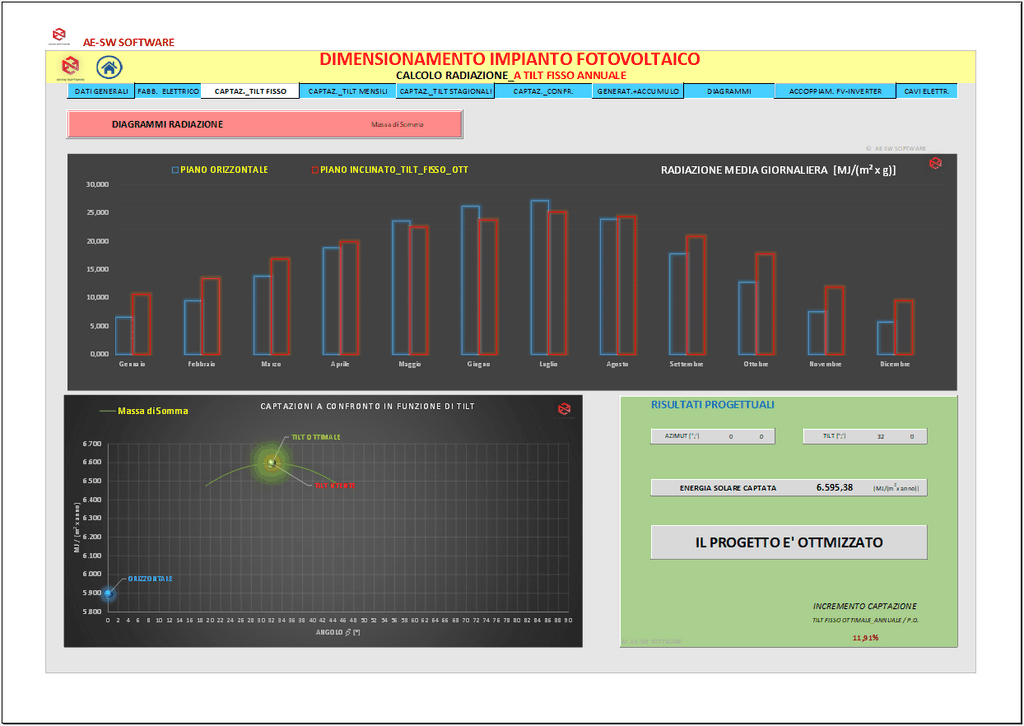
Task: Open CAPTAZ._TILT MENSILI tab
Action: [x=347, y=91]
